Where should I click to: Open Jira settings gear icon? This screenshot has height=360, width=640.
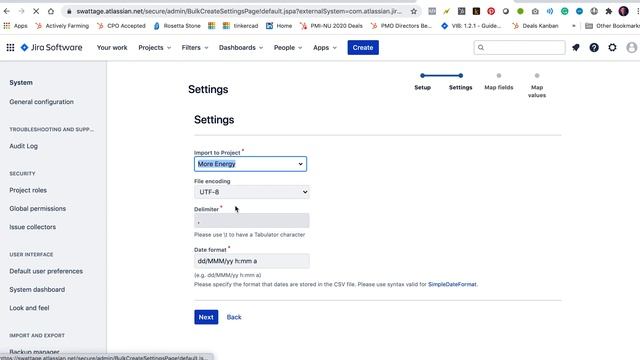(612, 48)
